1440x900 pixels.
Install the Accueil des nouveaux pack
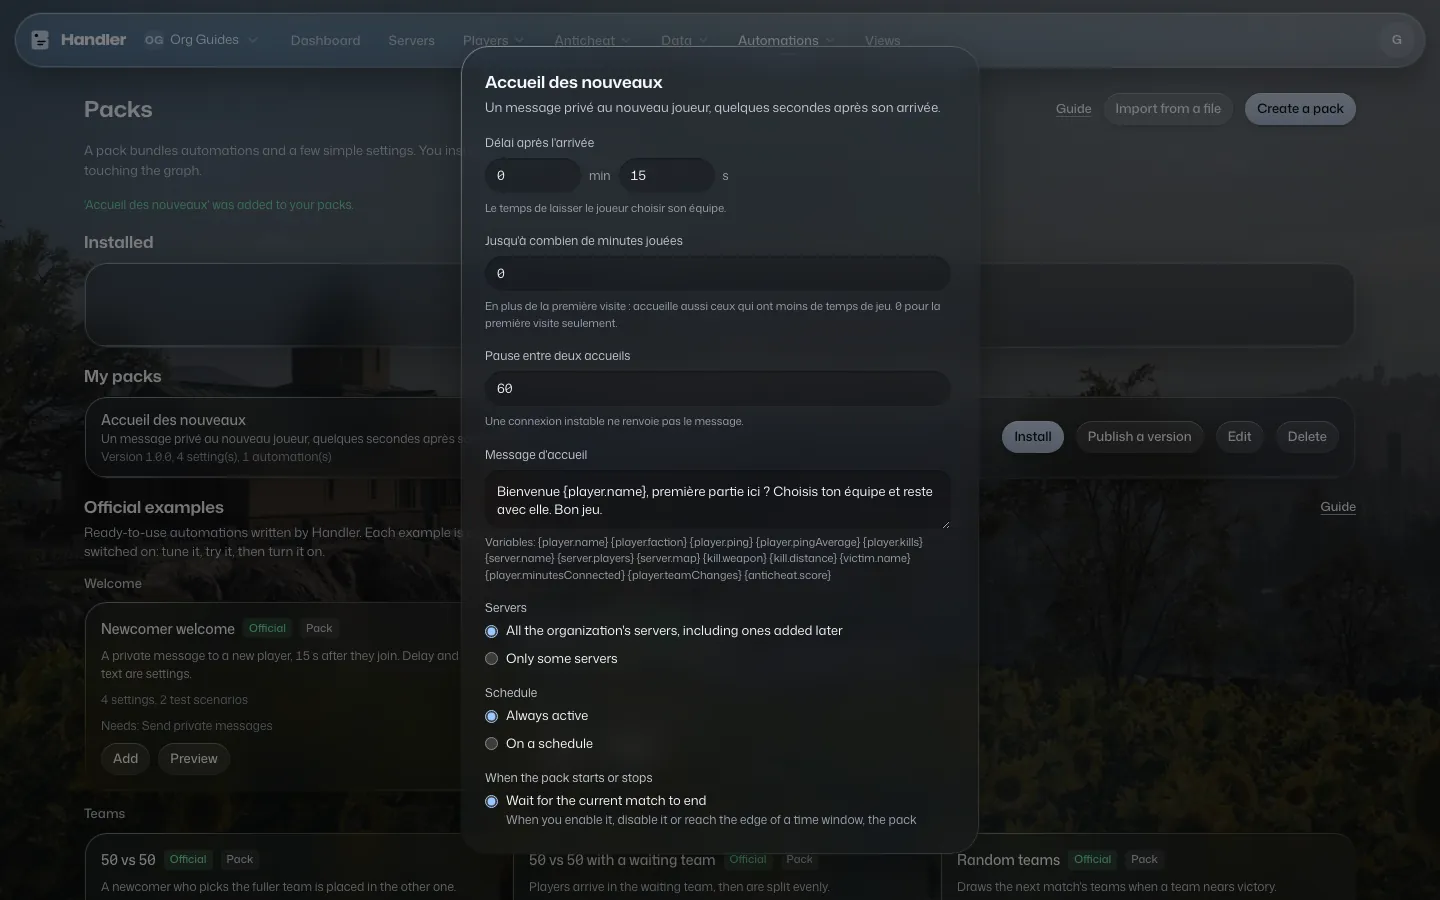pyautogui.click(x=1033, y=437)
